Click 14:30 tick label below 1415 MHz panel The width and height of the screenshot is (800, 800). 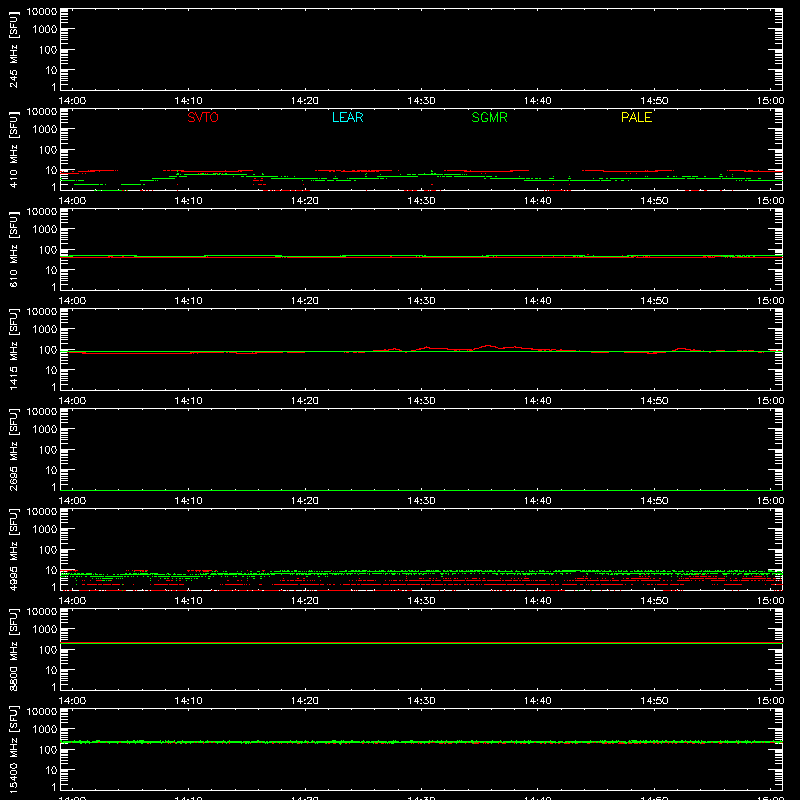421,401
